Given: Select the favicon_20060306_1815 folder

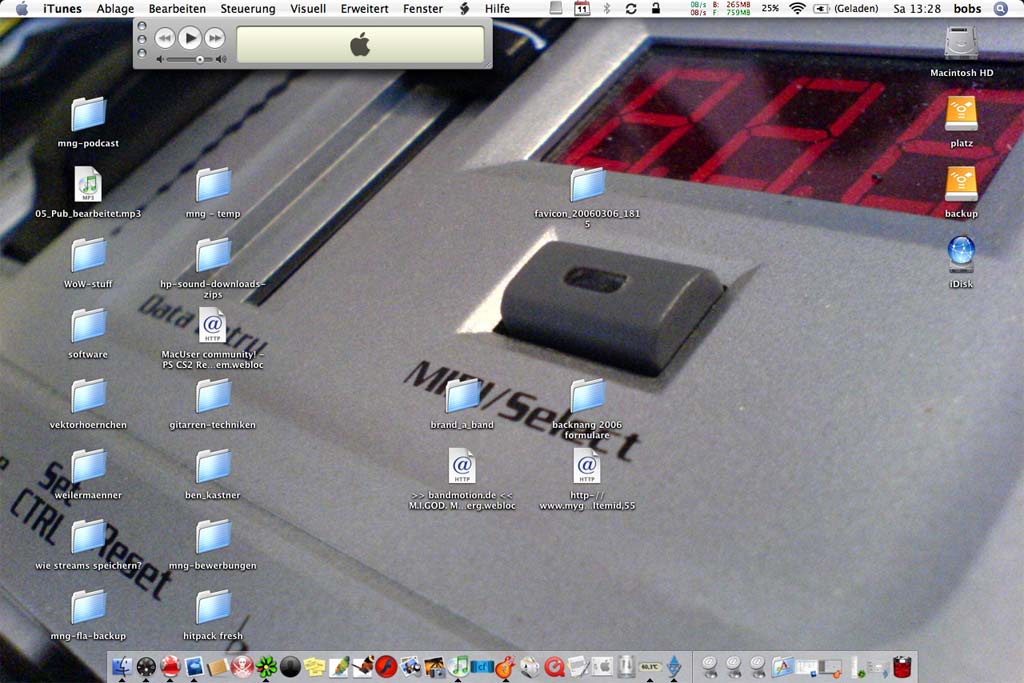Looking at the screenshot, I should click(x=587, y=184).
